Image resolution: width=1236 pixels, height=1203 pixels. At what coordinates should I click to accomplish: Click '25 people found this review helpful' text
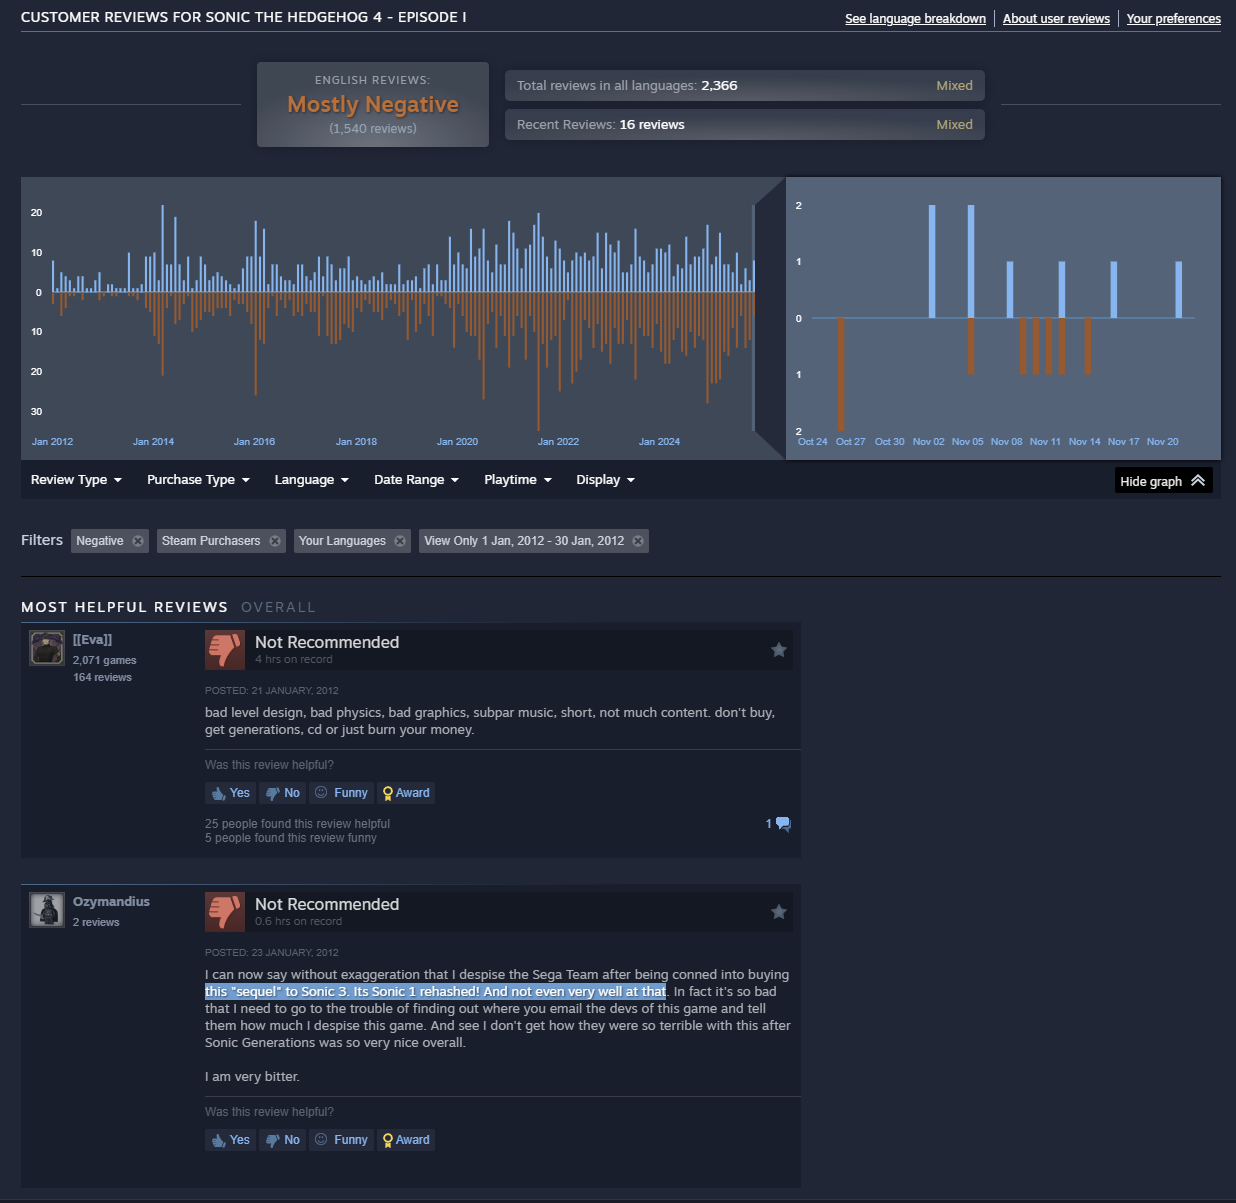click(297, 824)
